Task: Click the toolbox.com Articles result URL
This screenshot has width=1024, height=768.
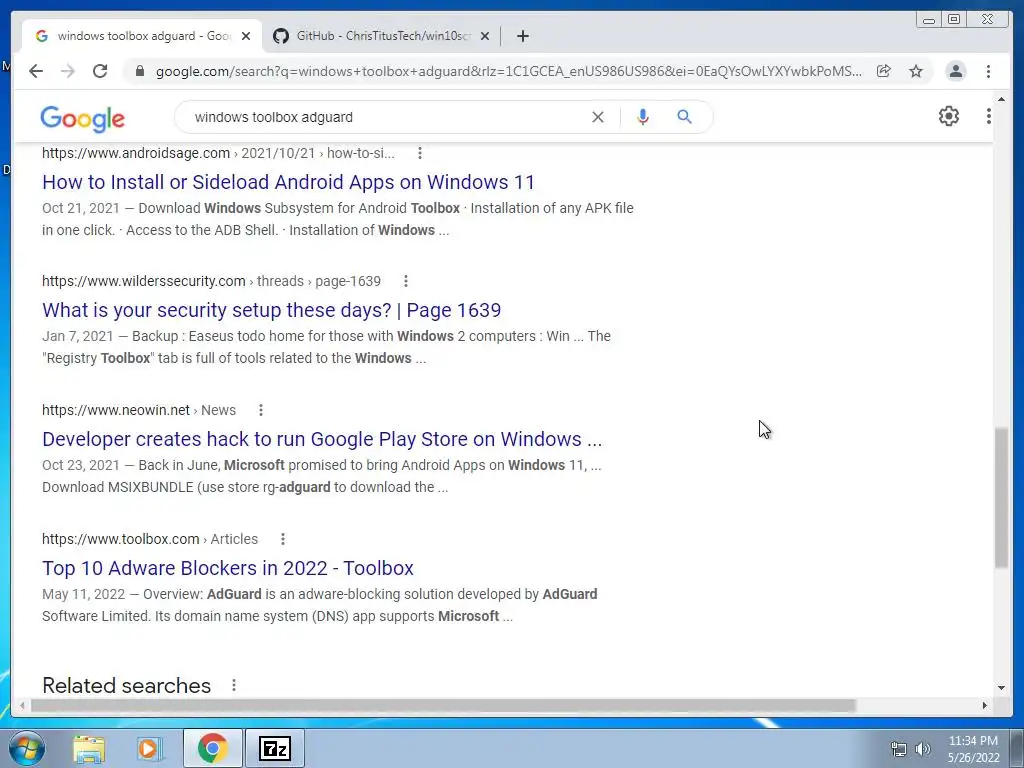Action: pos(150,539)
